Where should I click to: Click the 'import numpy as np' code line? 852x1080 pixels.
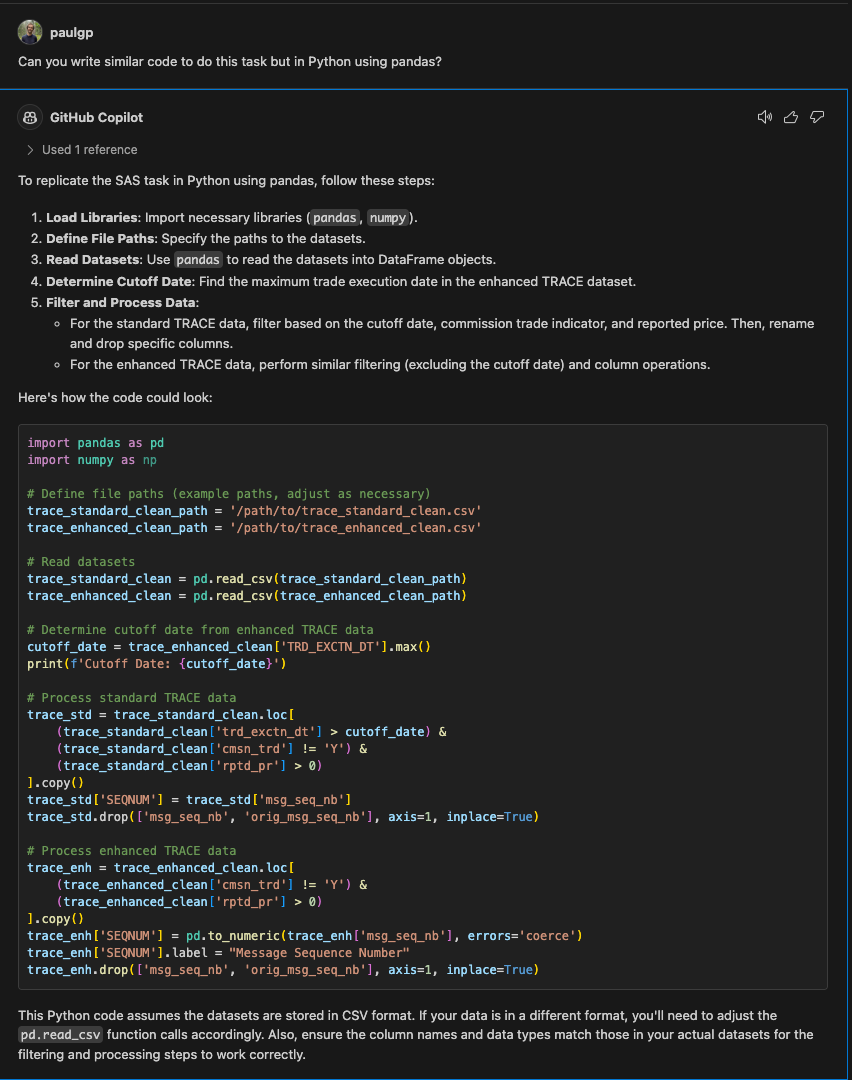(92, 460)
